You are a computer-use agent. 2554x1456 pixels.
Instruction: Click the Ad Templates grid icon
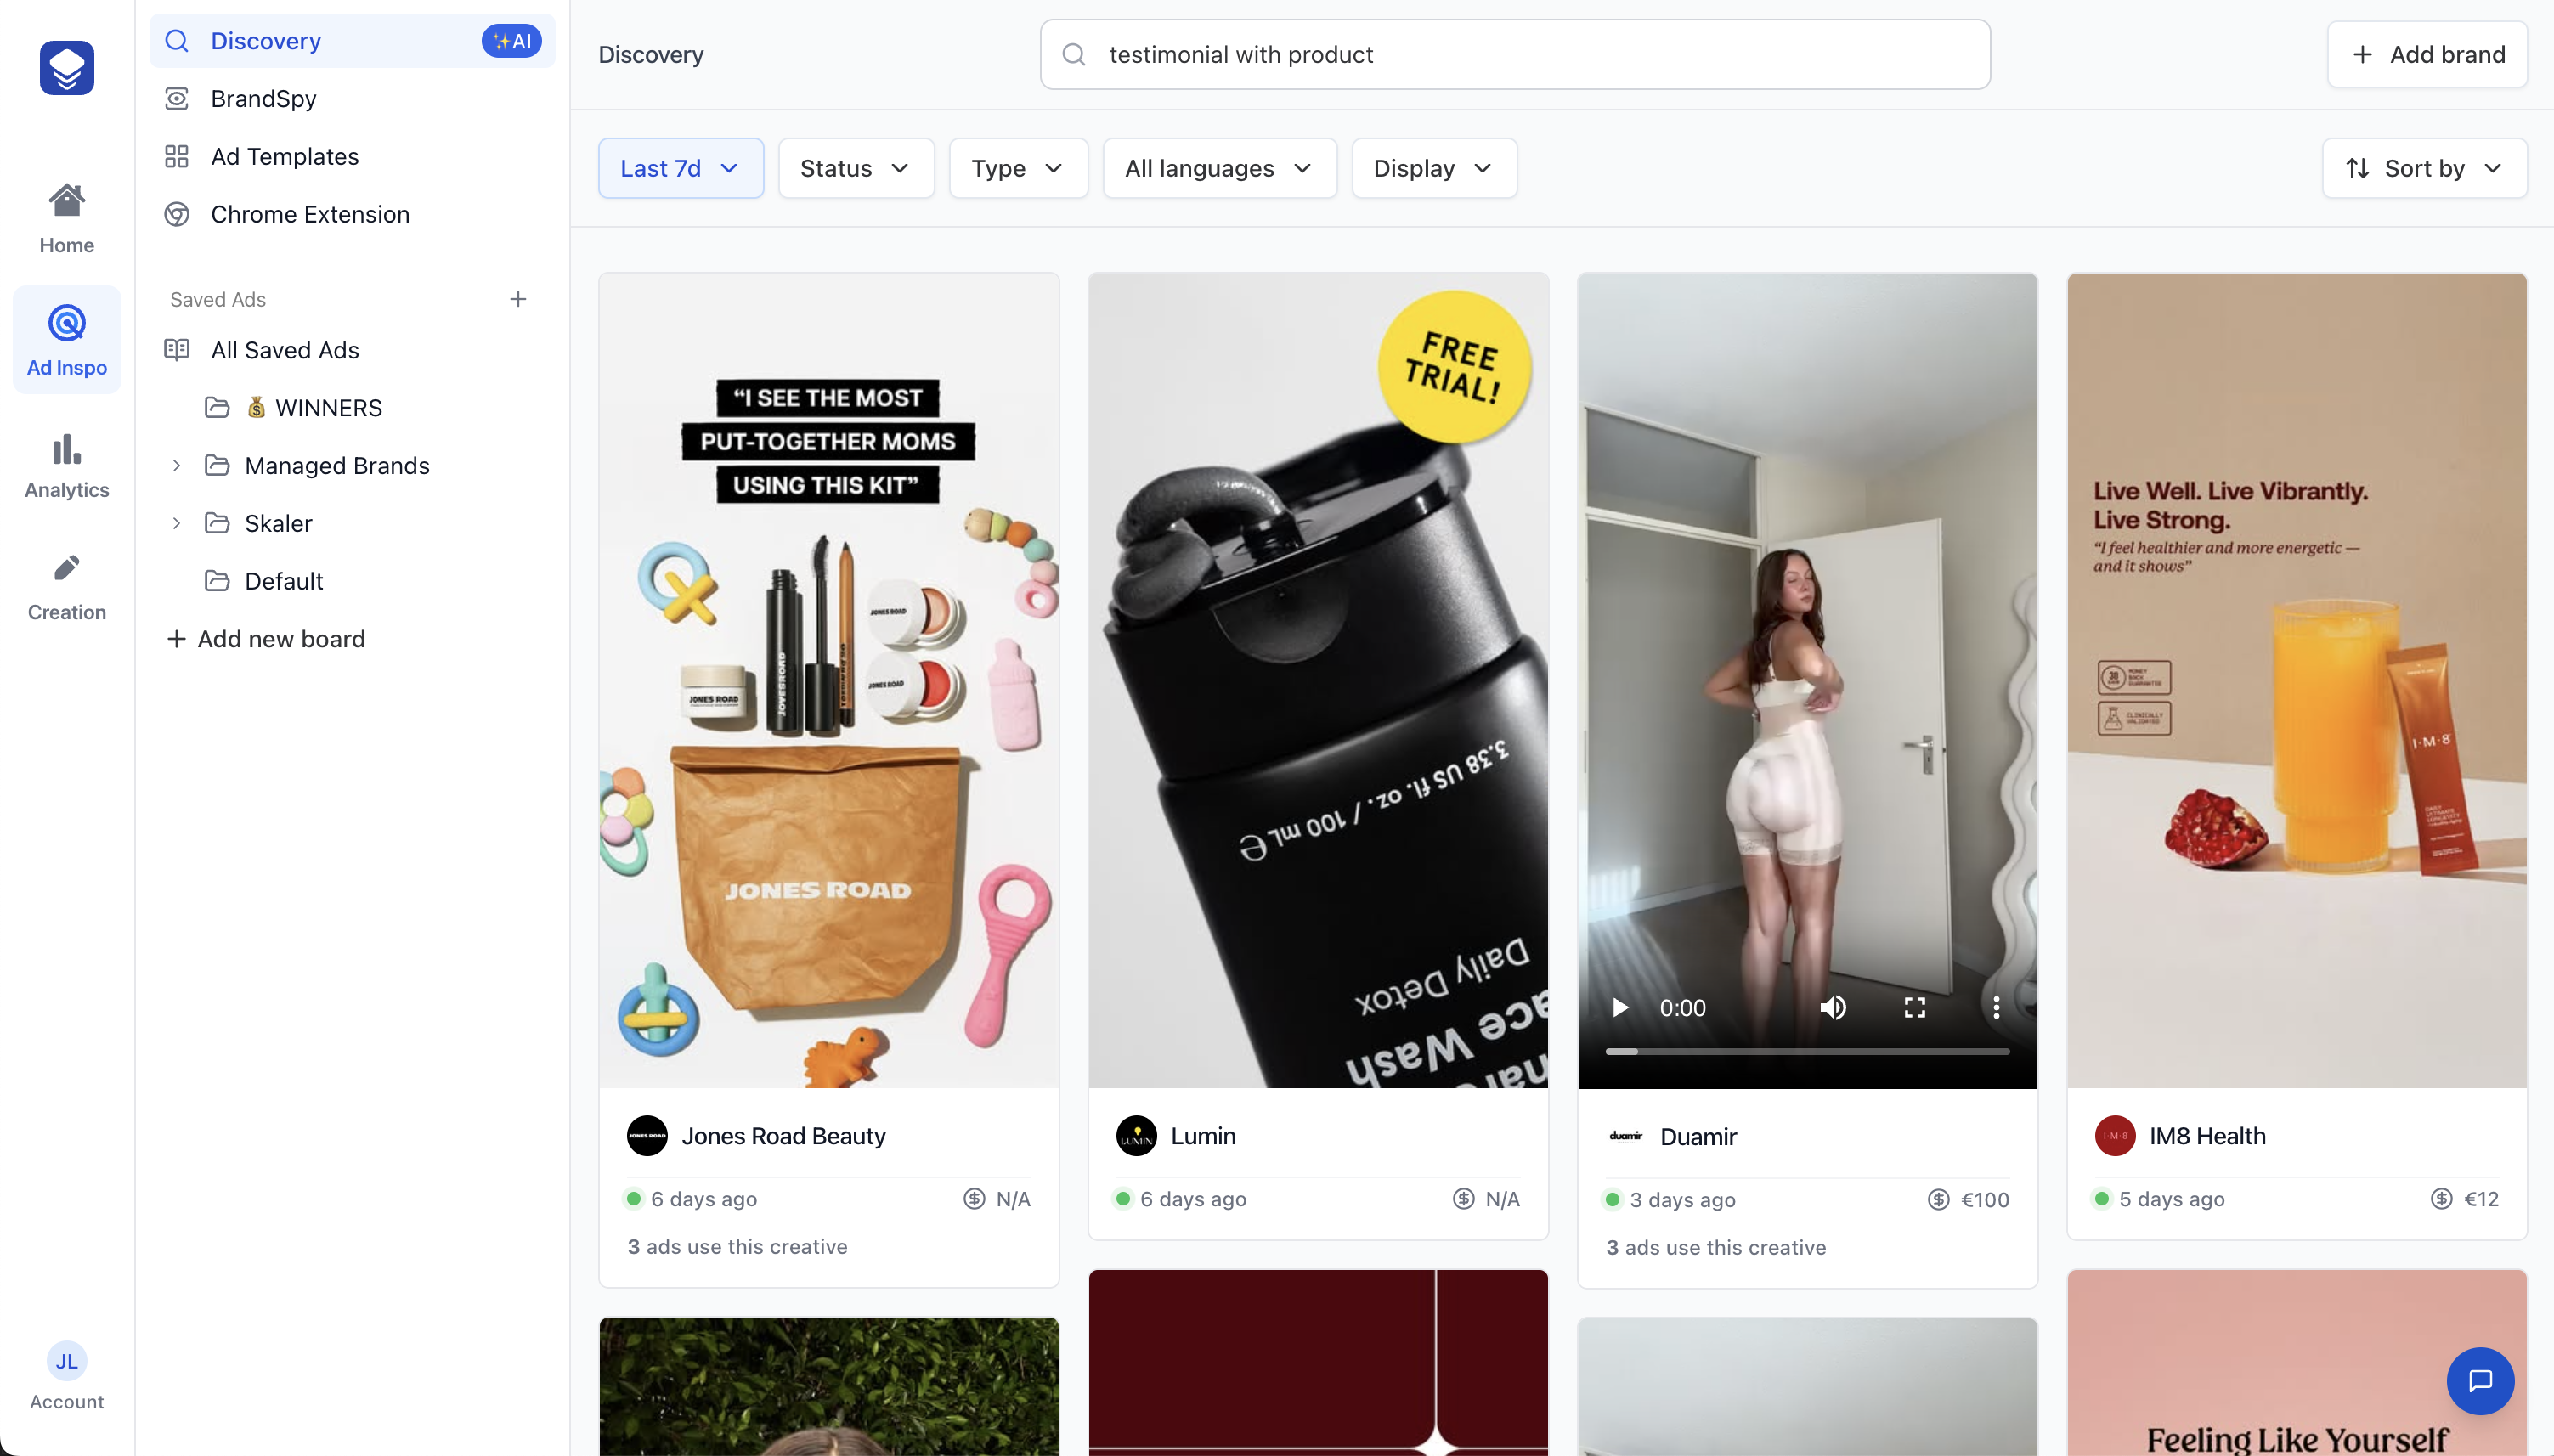[177, 156]
